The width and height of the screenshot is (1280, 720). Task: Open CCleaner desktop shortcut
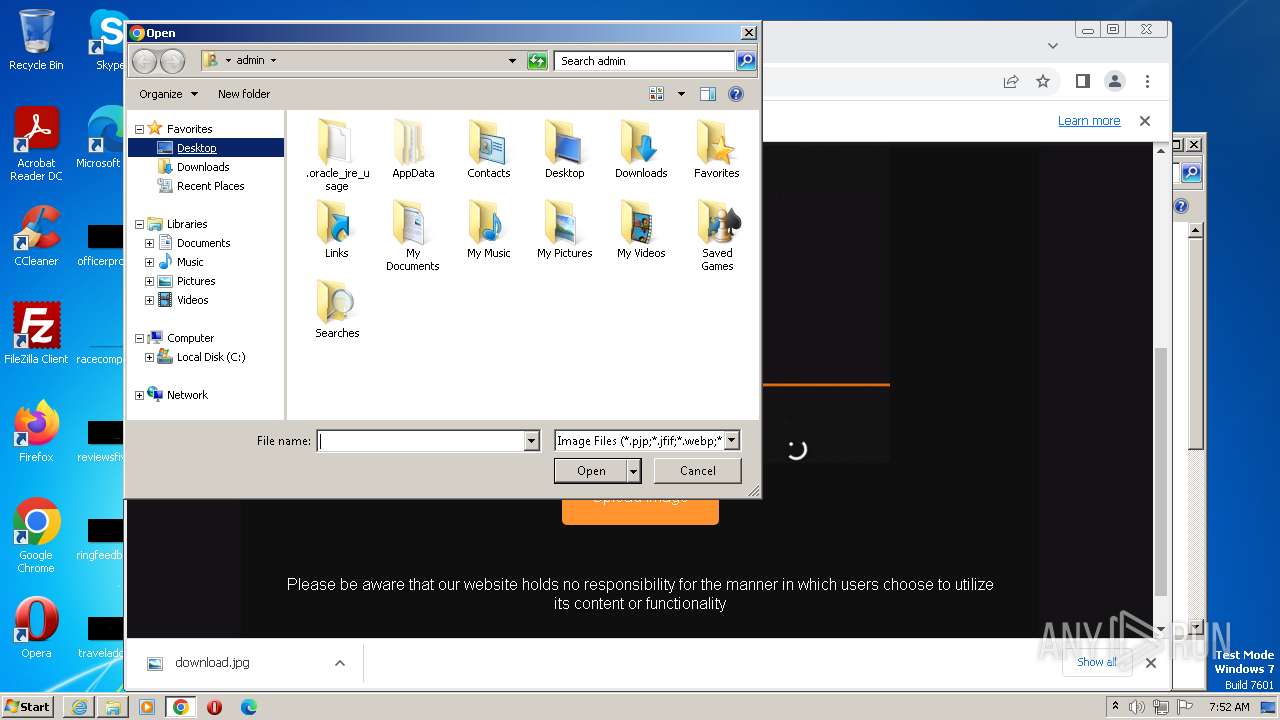pyautogui.click(x=36, y=237)
